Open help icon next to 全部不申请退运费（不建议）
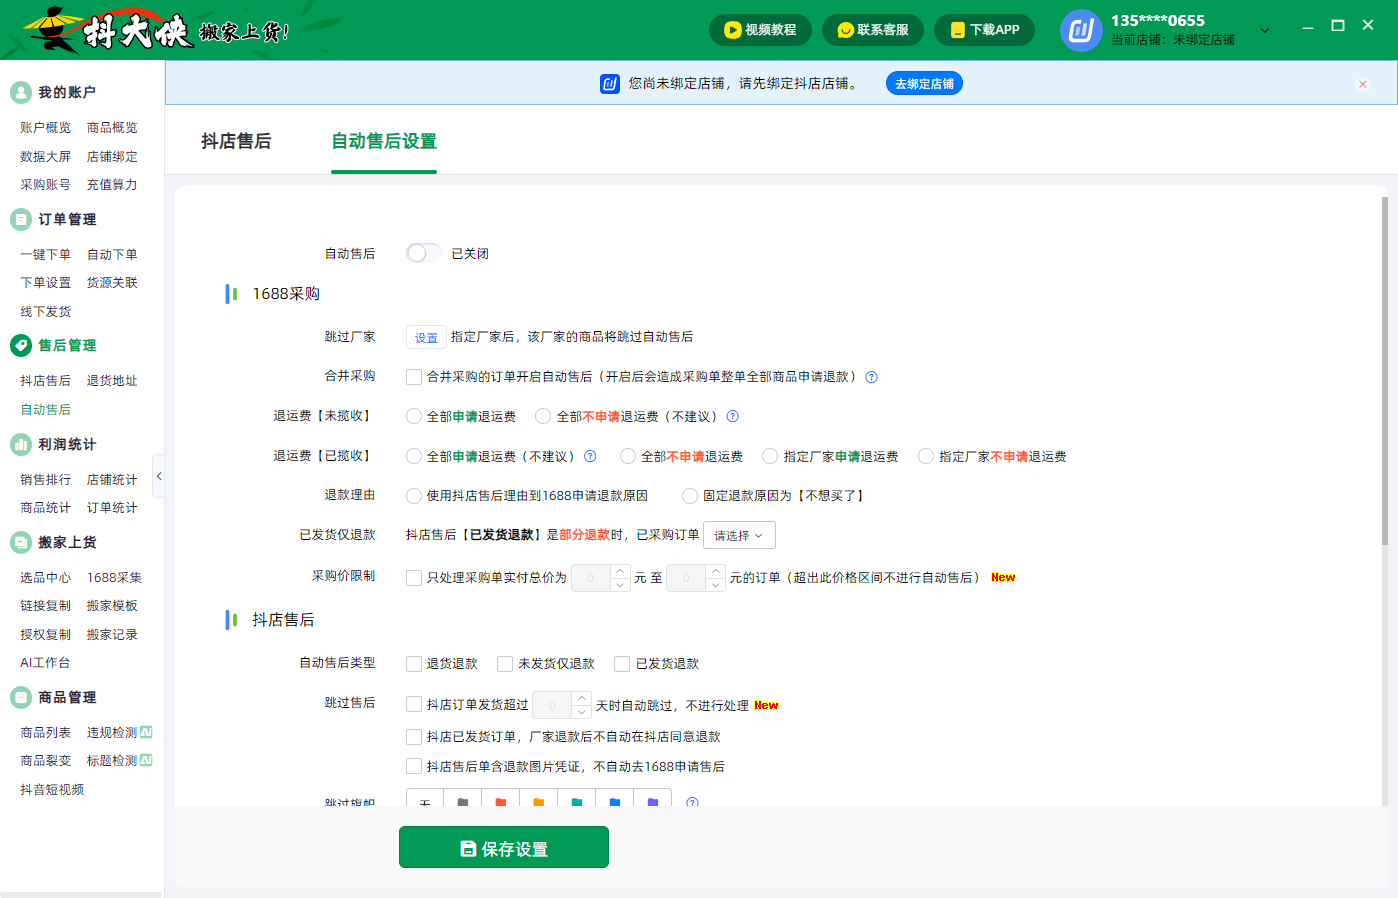The image size is (1398, 898). 732,416
